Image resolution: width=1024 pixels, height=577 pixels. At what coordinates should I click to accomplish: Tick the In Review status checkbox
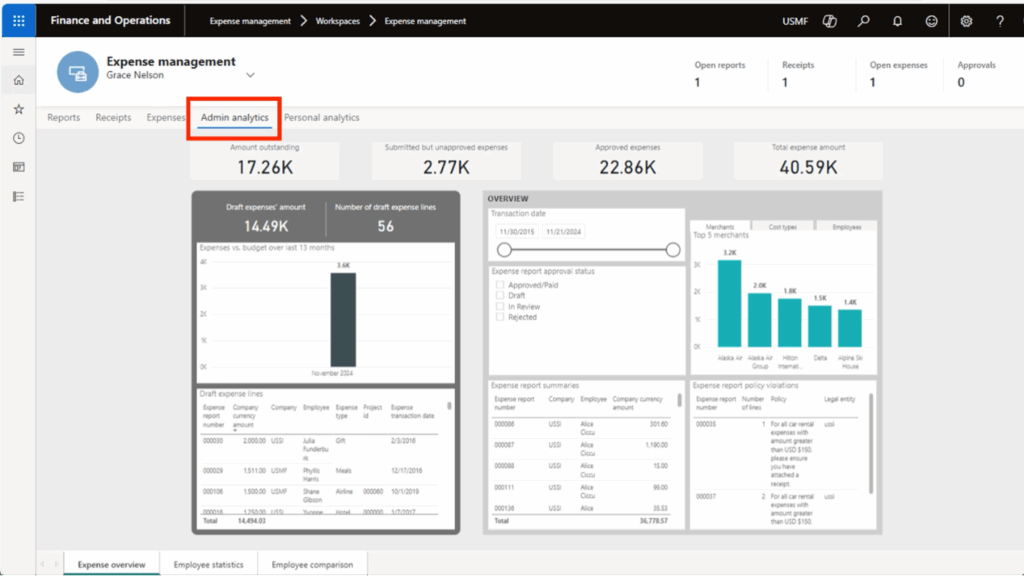[x=500, y=306]
